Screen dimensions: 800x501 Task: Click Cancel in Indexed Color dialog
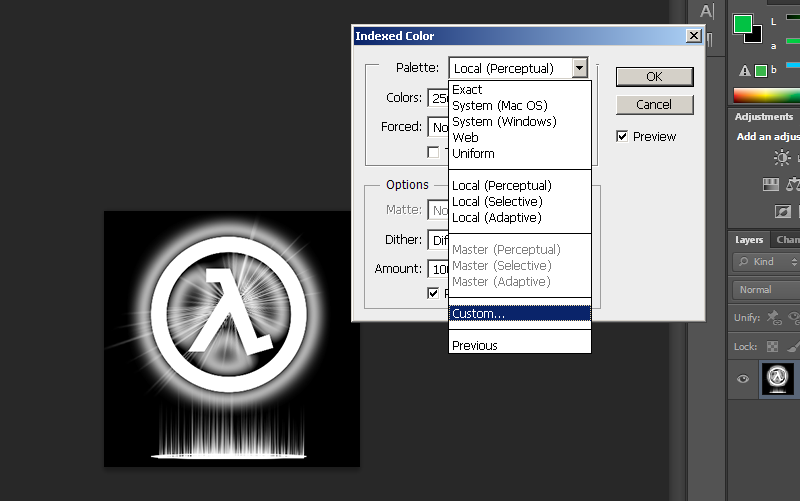click(x=654, y=105)
